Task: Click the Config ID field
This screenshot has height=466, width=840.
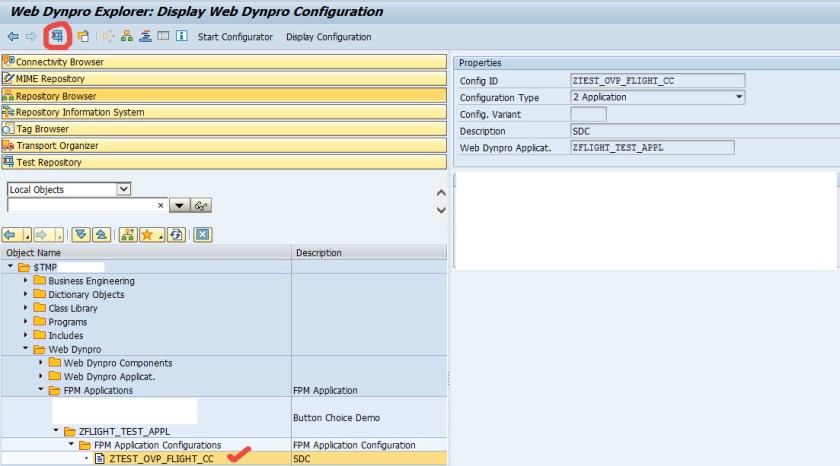Action: pos(657,81)
